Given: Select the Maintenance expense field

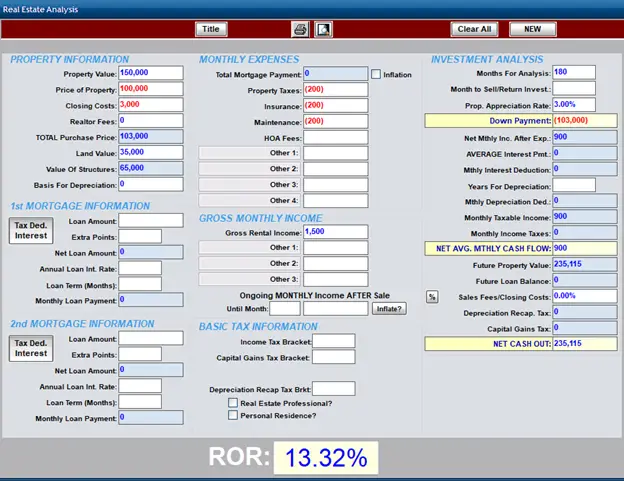Looking at the screenshot, I should (x=335, y=121).
